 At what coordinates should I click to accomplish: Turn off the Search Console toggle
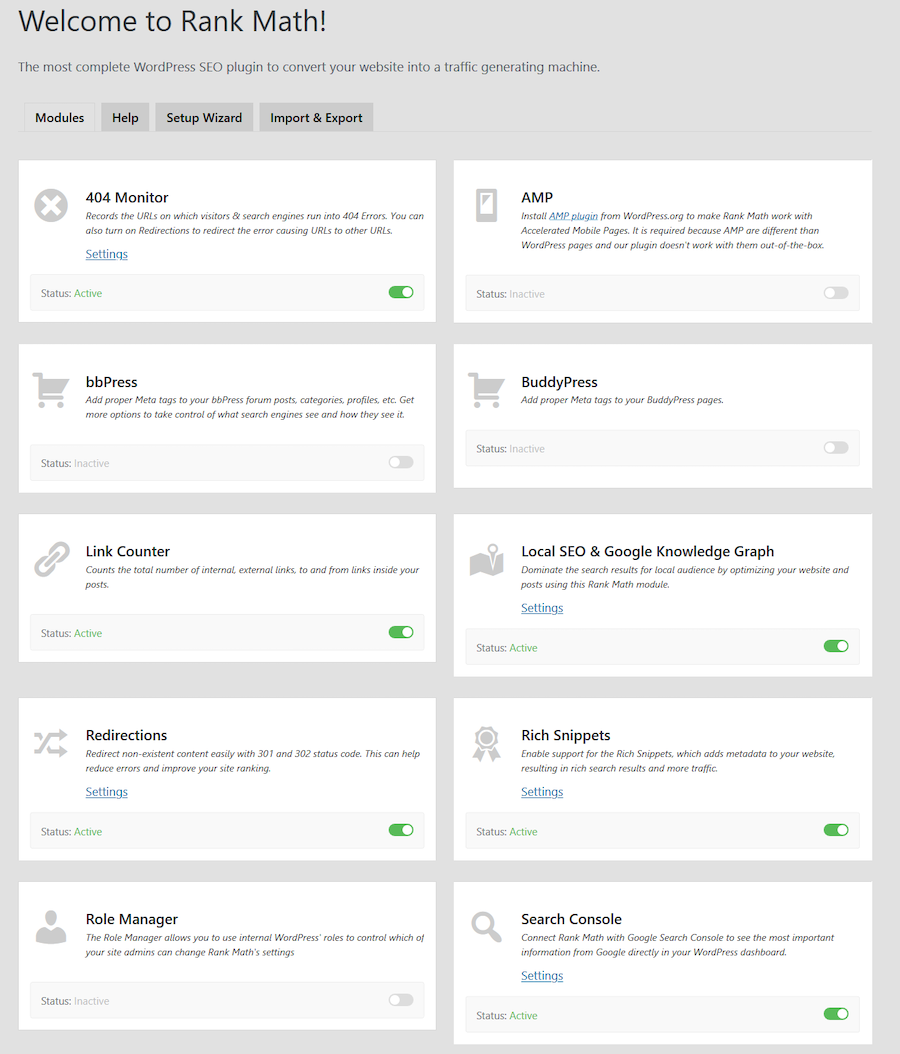[836, 1014]
